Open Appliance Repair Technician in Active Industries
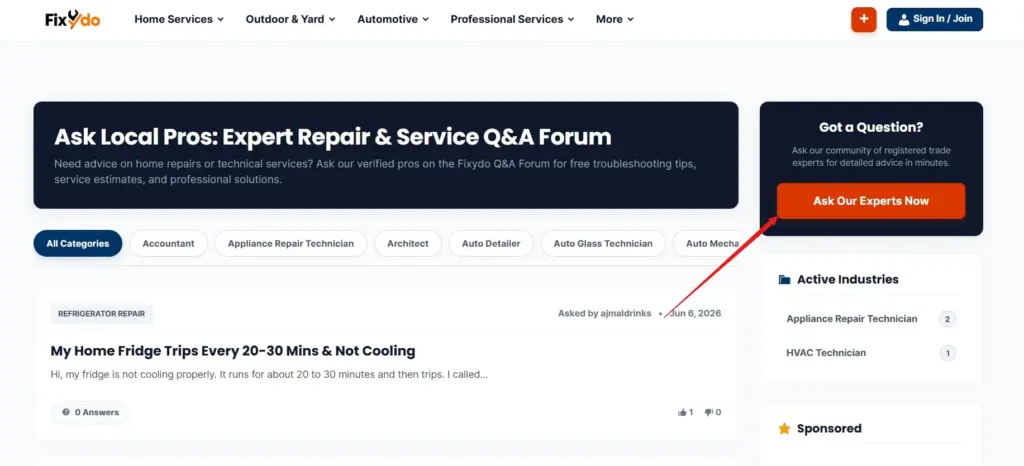The width and height of the screenshot is (1024, 466). [852, 319]
